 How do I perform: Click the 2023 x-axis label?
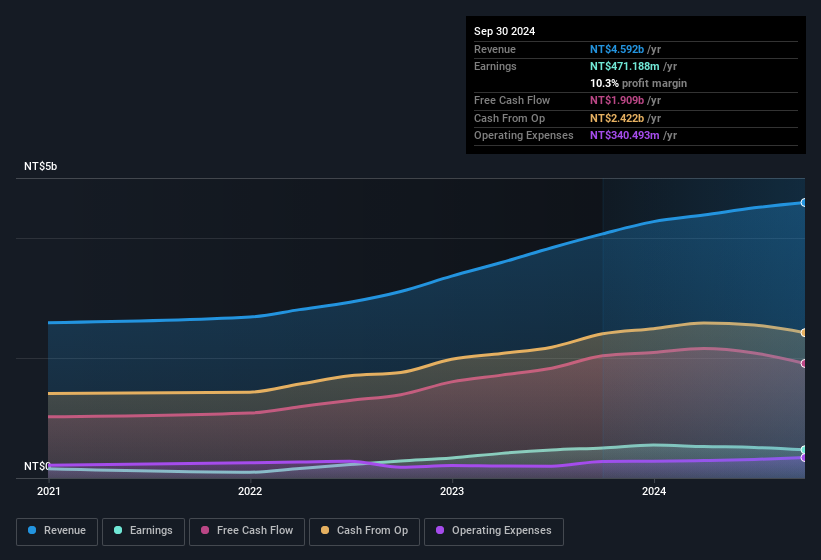(x=452, y=491)
